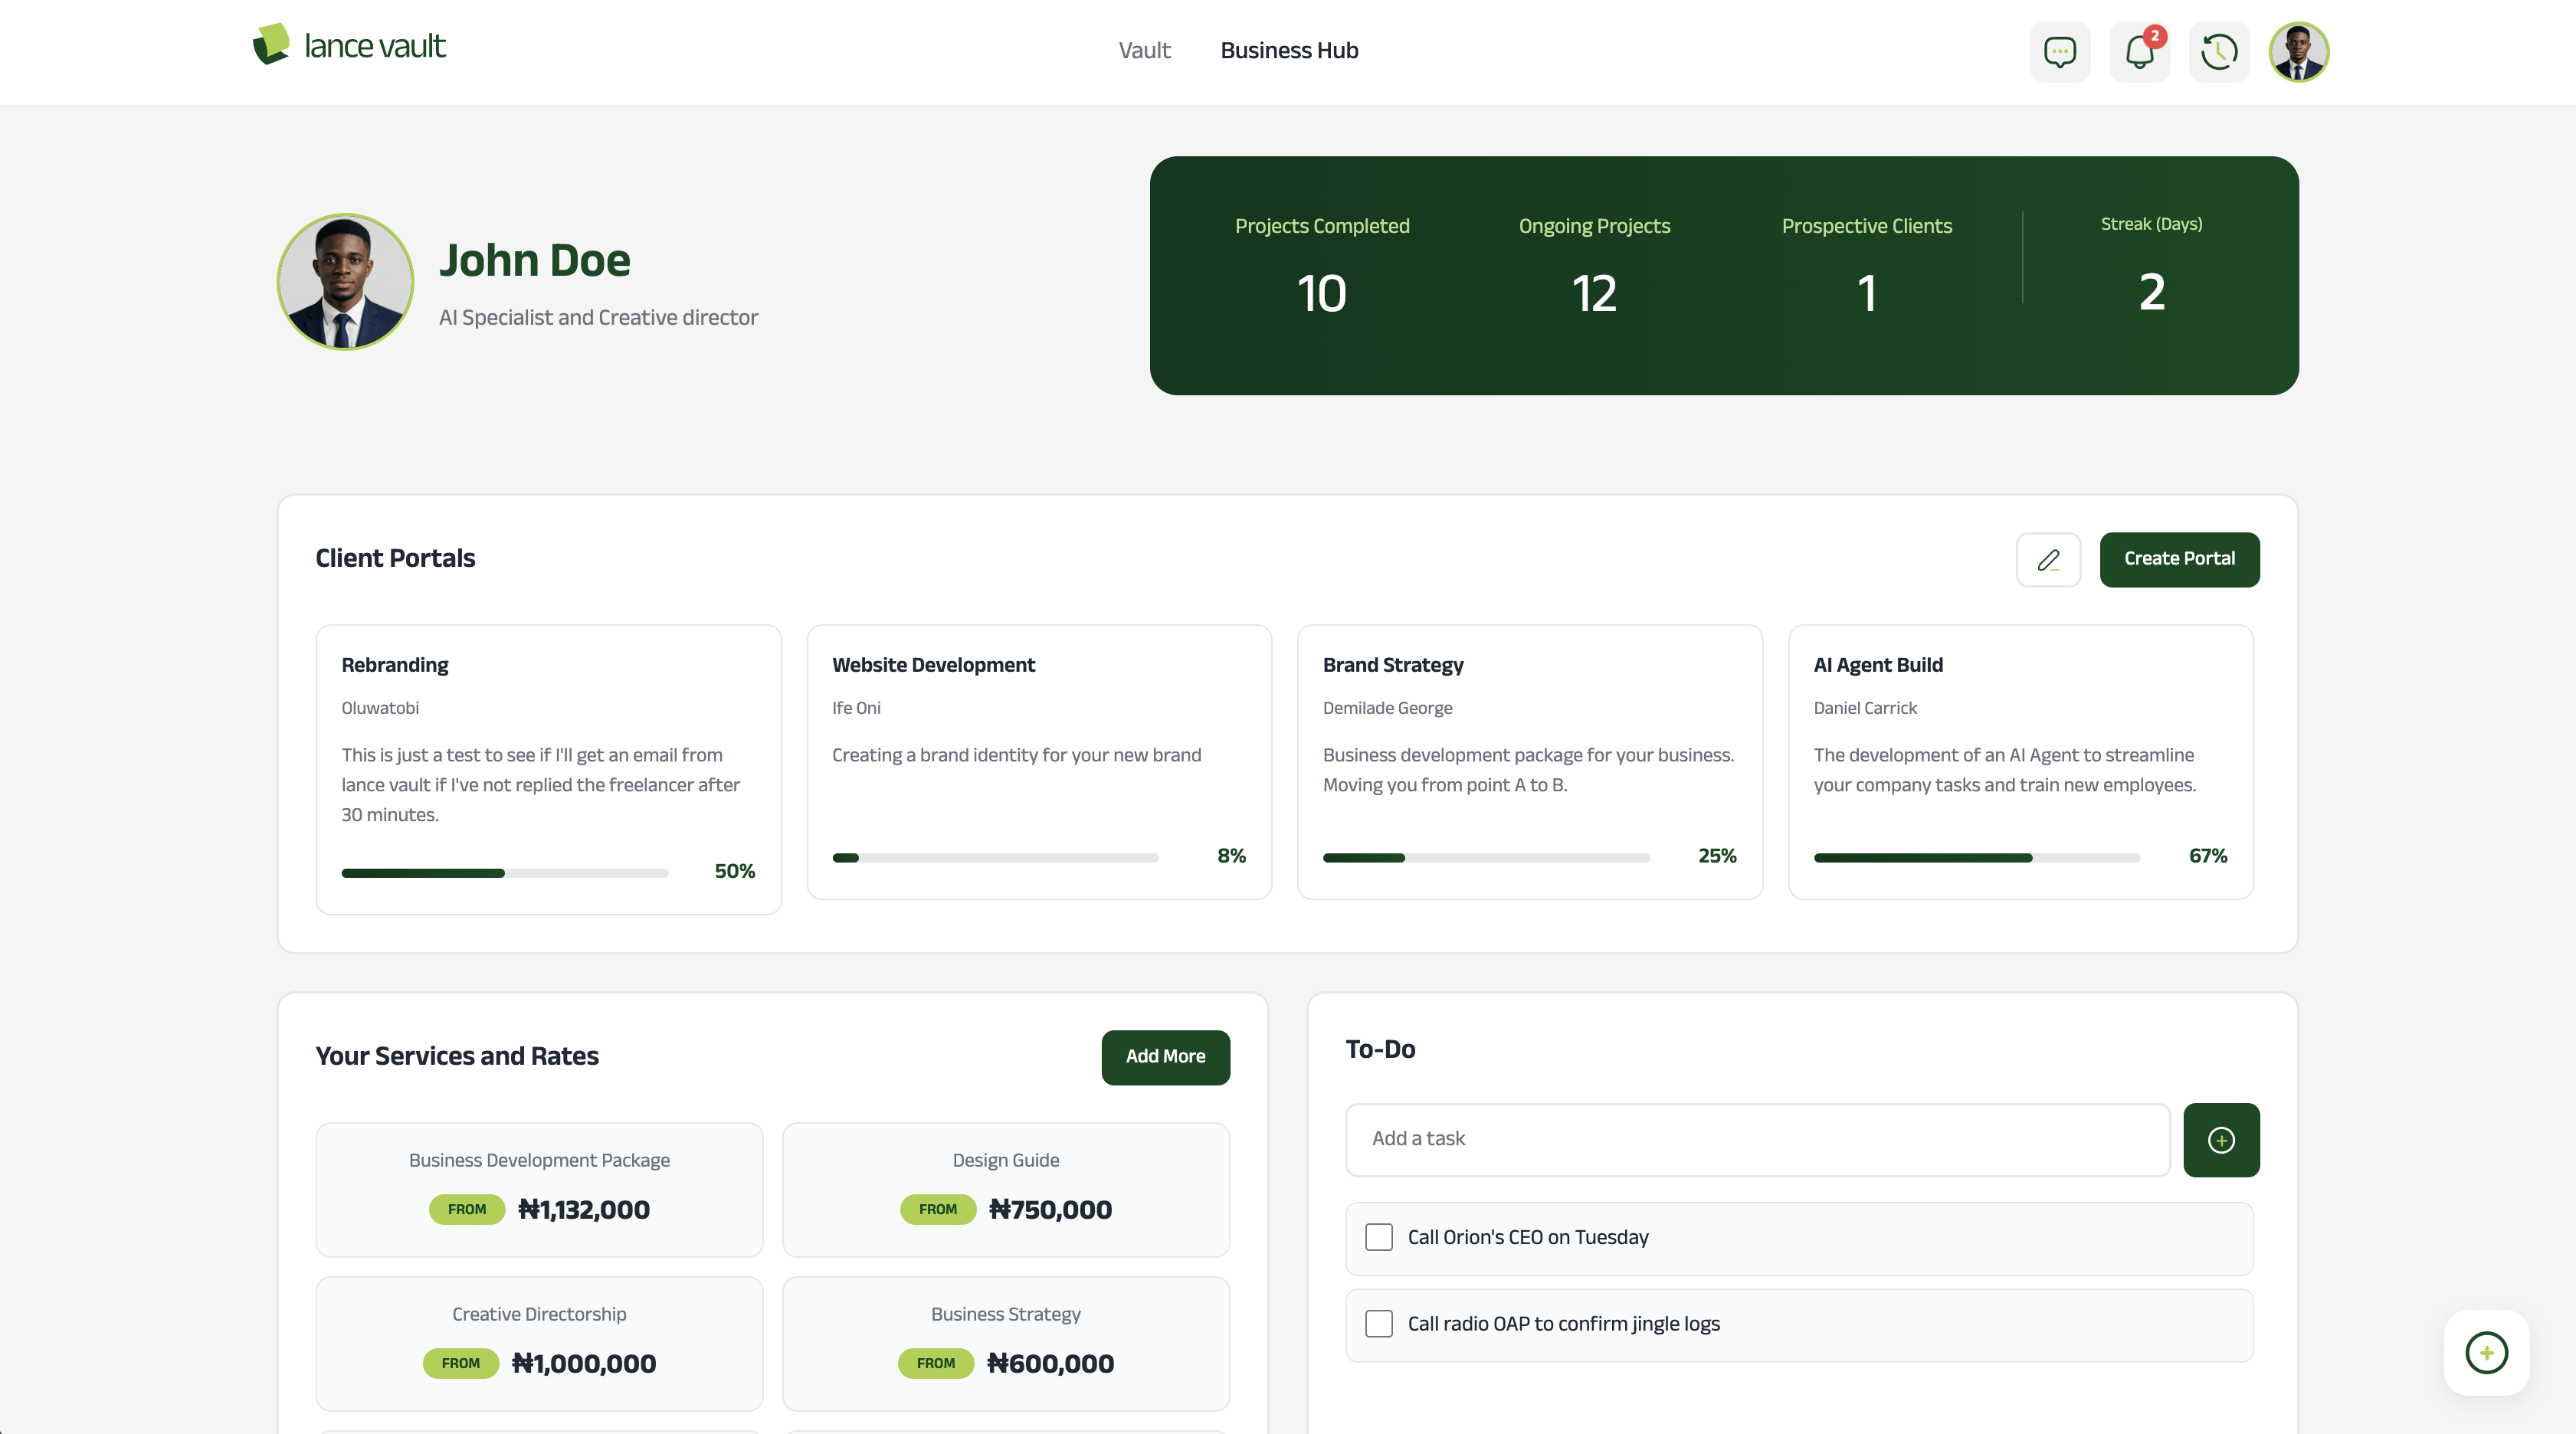Select the Business Hub tab

pos(1289,50)
